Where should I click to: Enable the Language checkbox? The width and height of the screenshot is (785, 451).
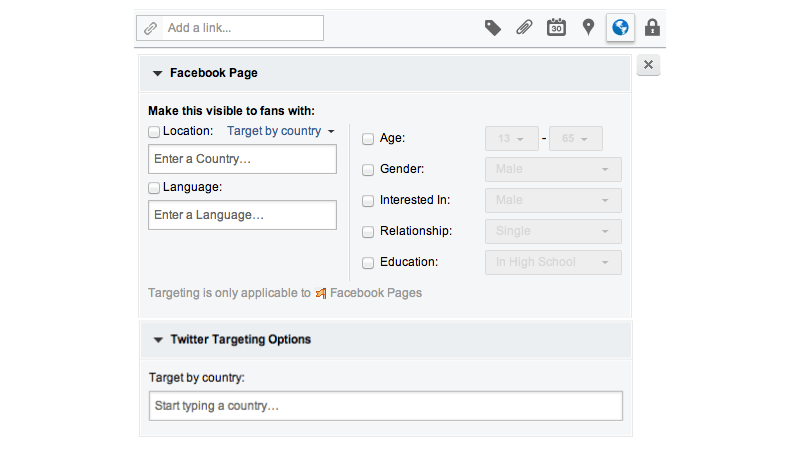click(154, 188)
